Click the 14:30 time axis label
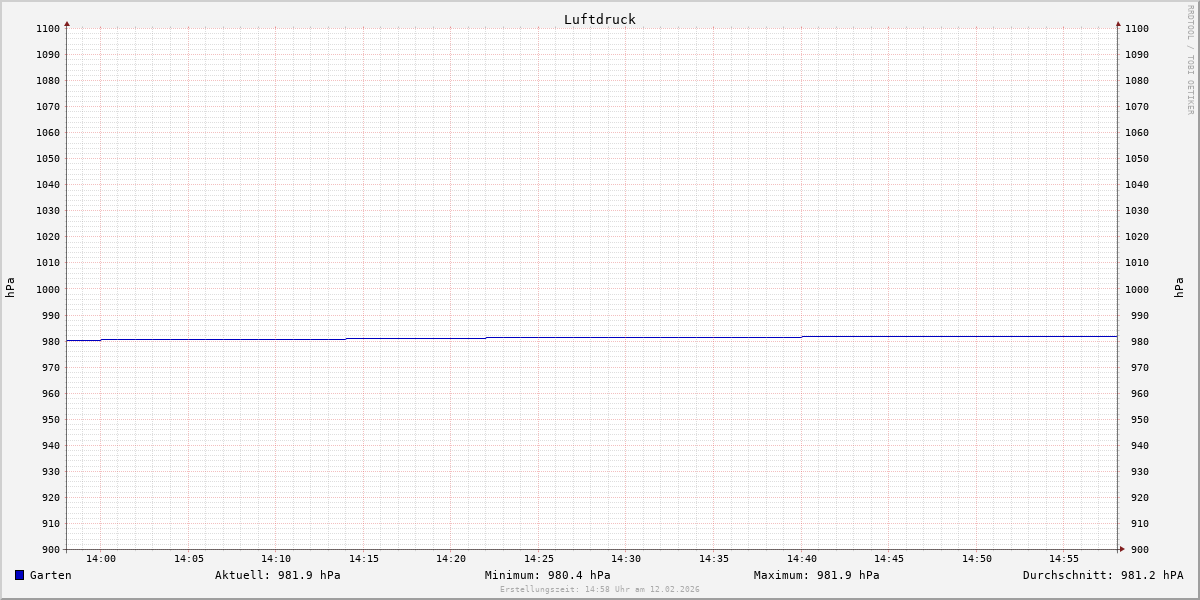Image resolution: width=1200 pixels, height=600 pixels. (626, 559)
